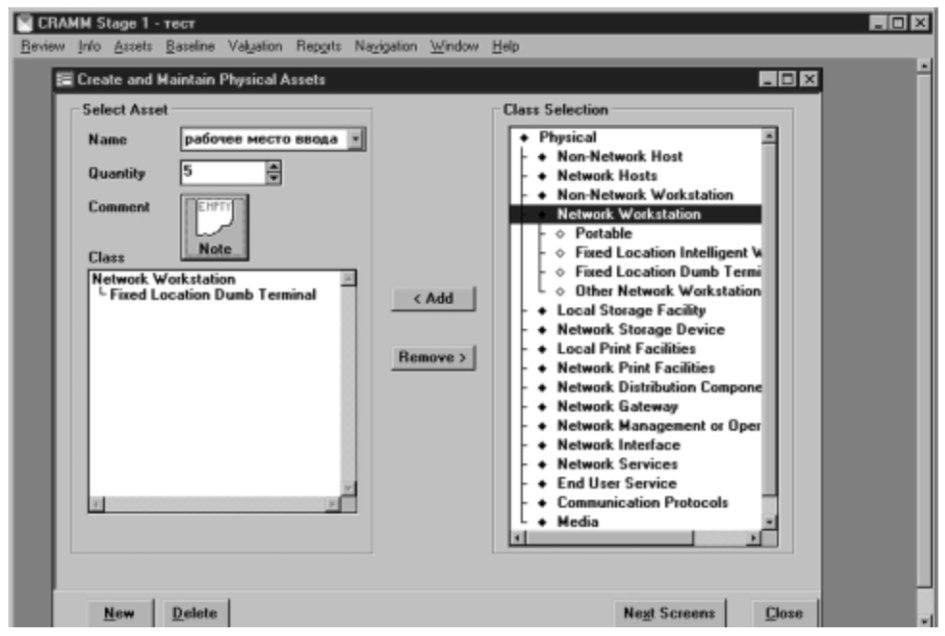The width and height of the screenshot is (945, 636).
Task: Select Portable under Network Workstation
Action: 603,234
